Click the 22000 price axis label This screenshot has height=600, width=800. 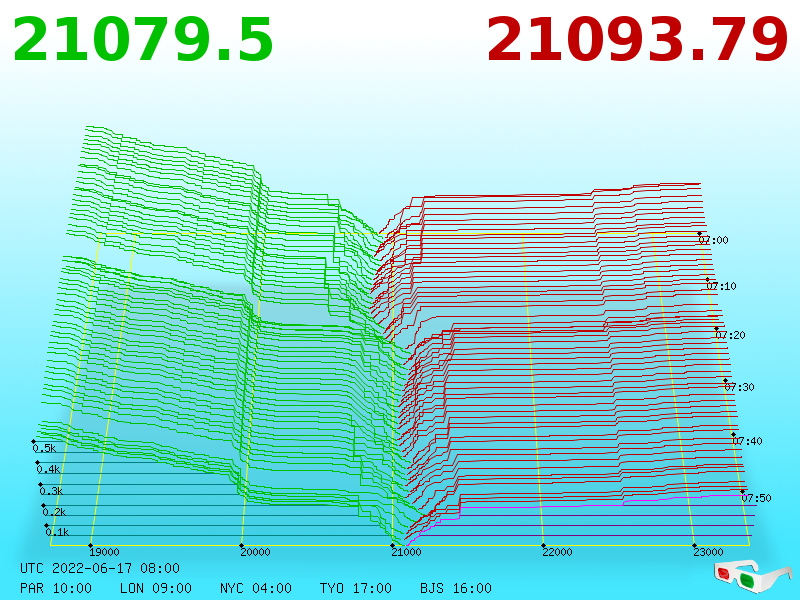[557, 552]
